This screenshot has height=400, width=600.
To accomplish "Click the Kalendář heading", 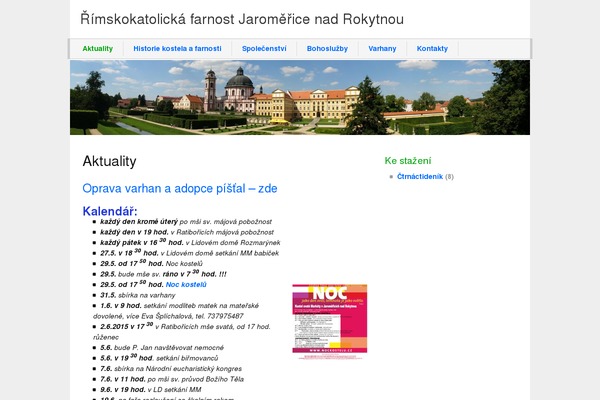I will [x=110, y=211].
